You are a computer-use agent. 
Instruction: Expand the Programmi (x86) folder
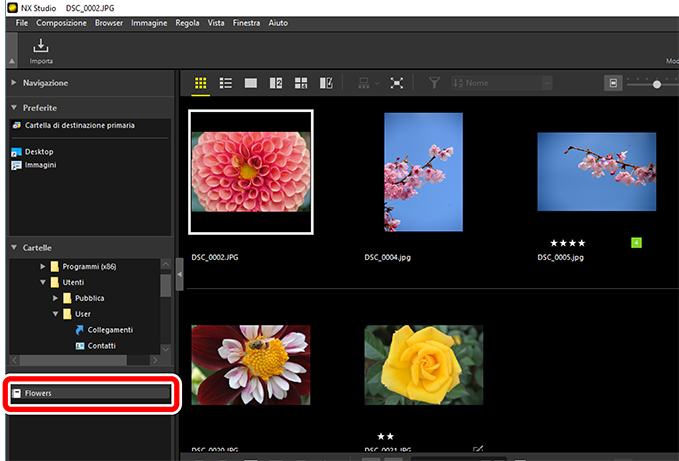pos(42,266)
